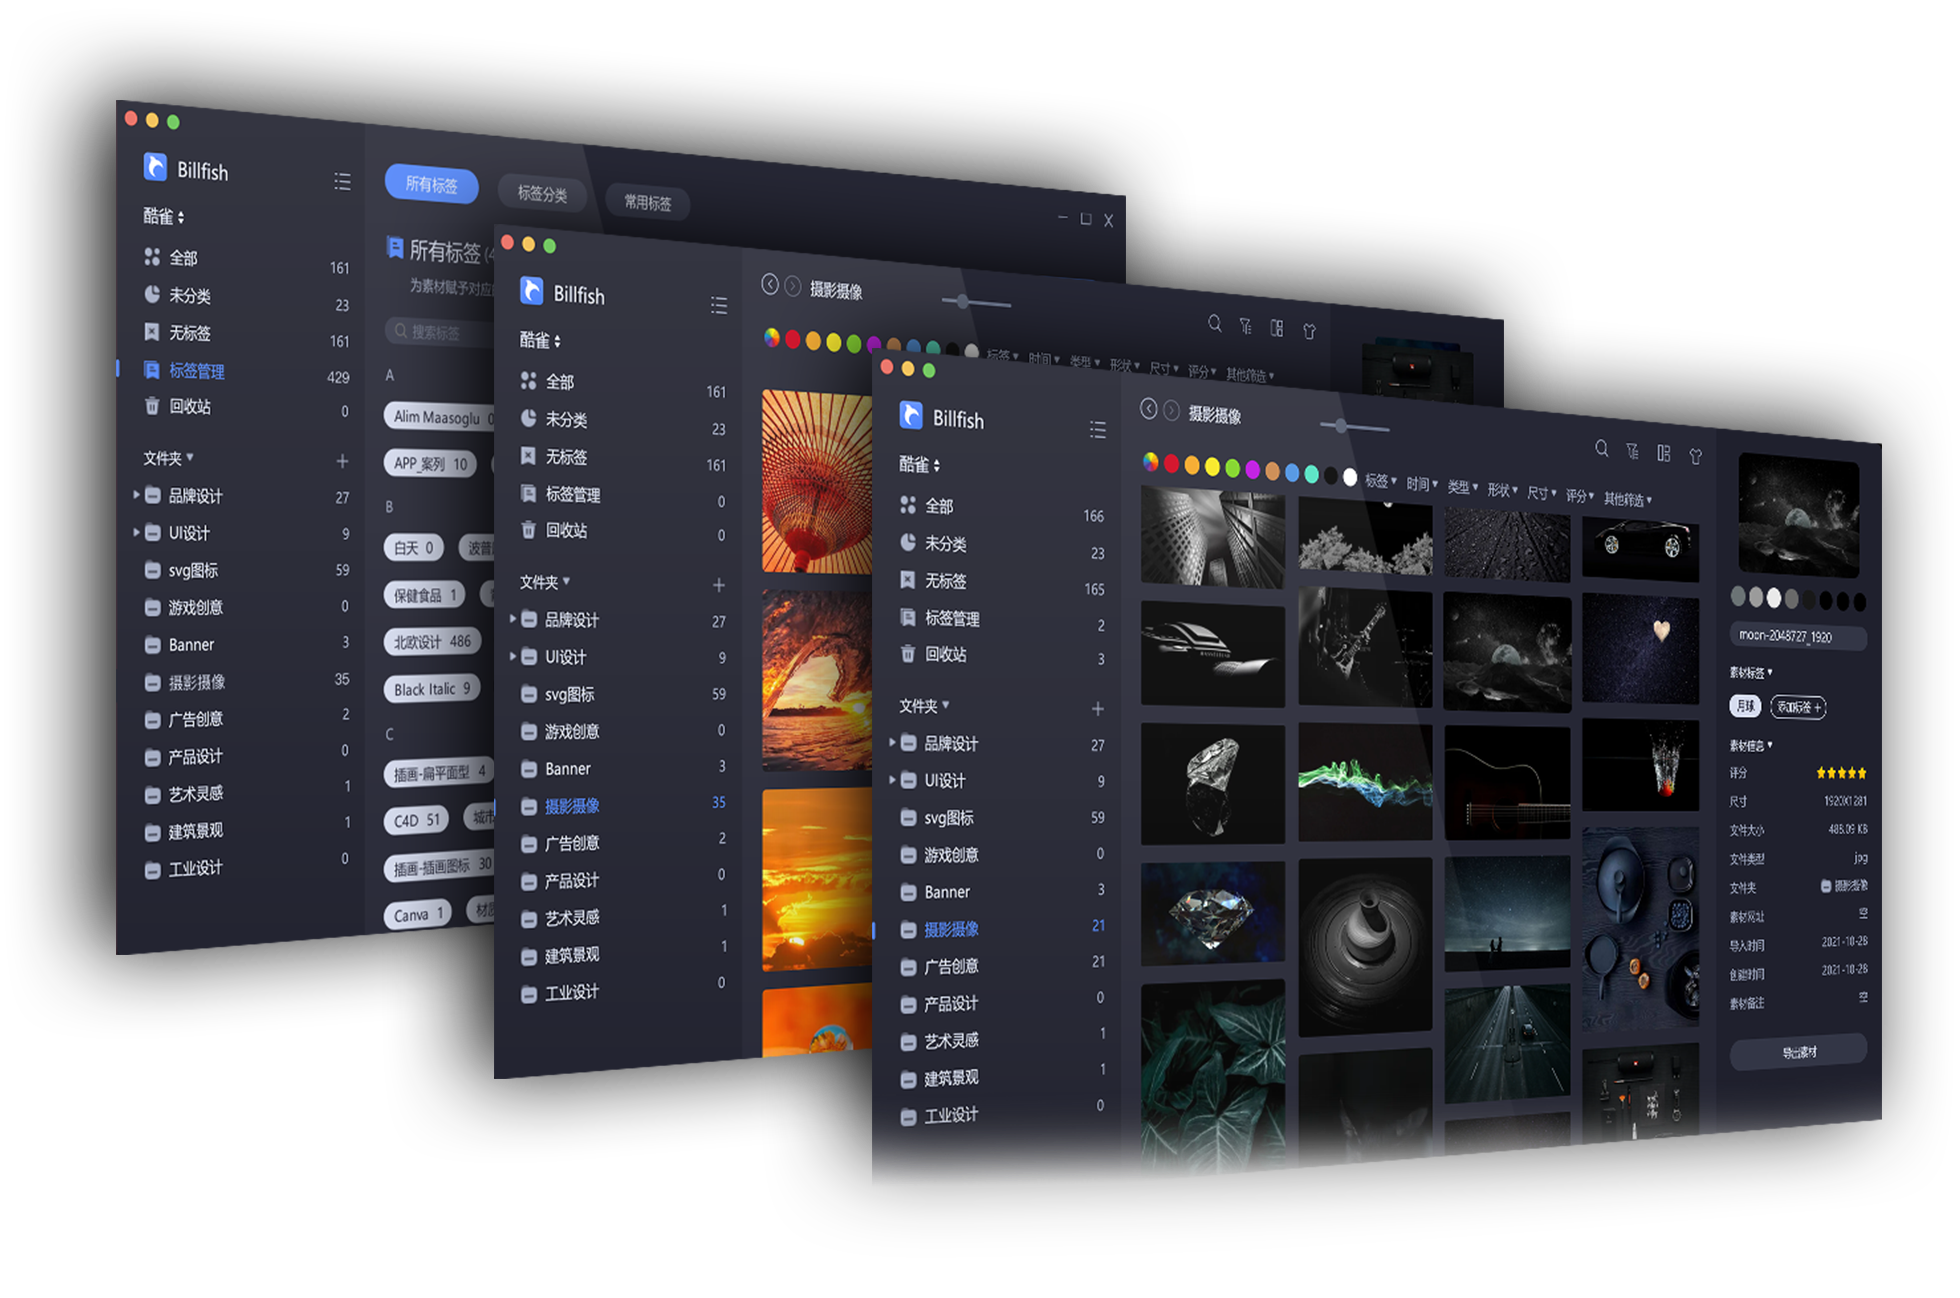Open the 类型 filter dropdown in frontmost window
Image resolution: width=1960 pixels, height=1298 pixels.
1461,487
